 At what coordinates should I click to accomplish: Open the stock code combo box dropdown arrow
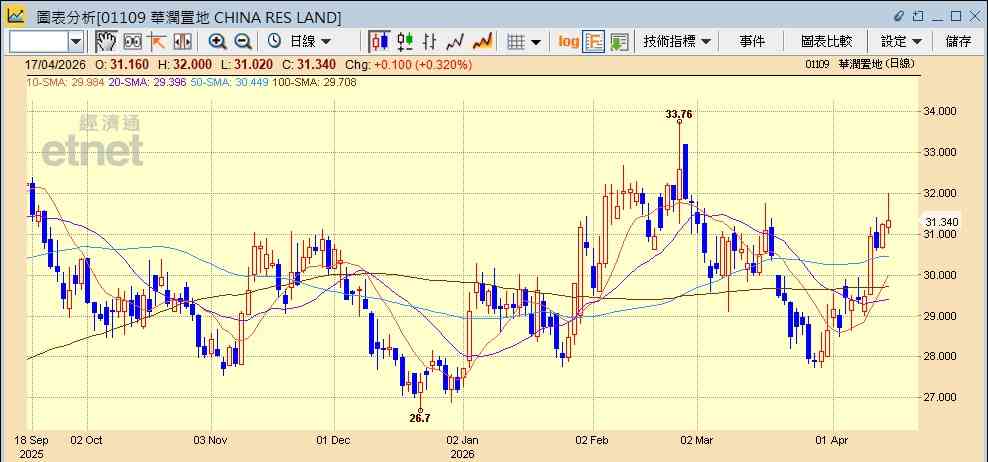(76, 42)
